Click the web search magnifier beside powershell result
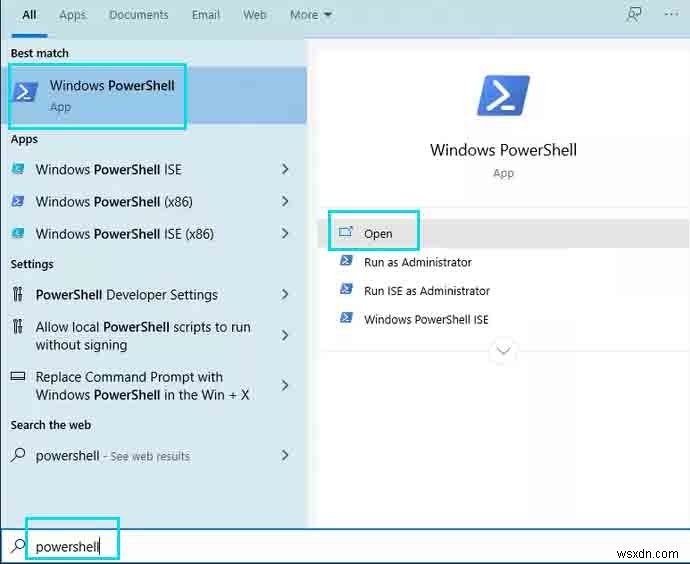Screen dimensions: 690x564 [x=18, y=455]
